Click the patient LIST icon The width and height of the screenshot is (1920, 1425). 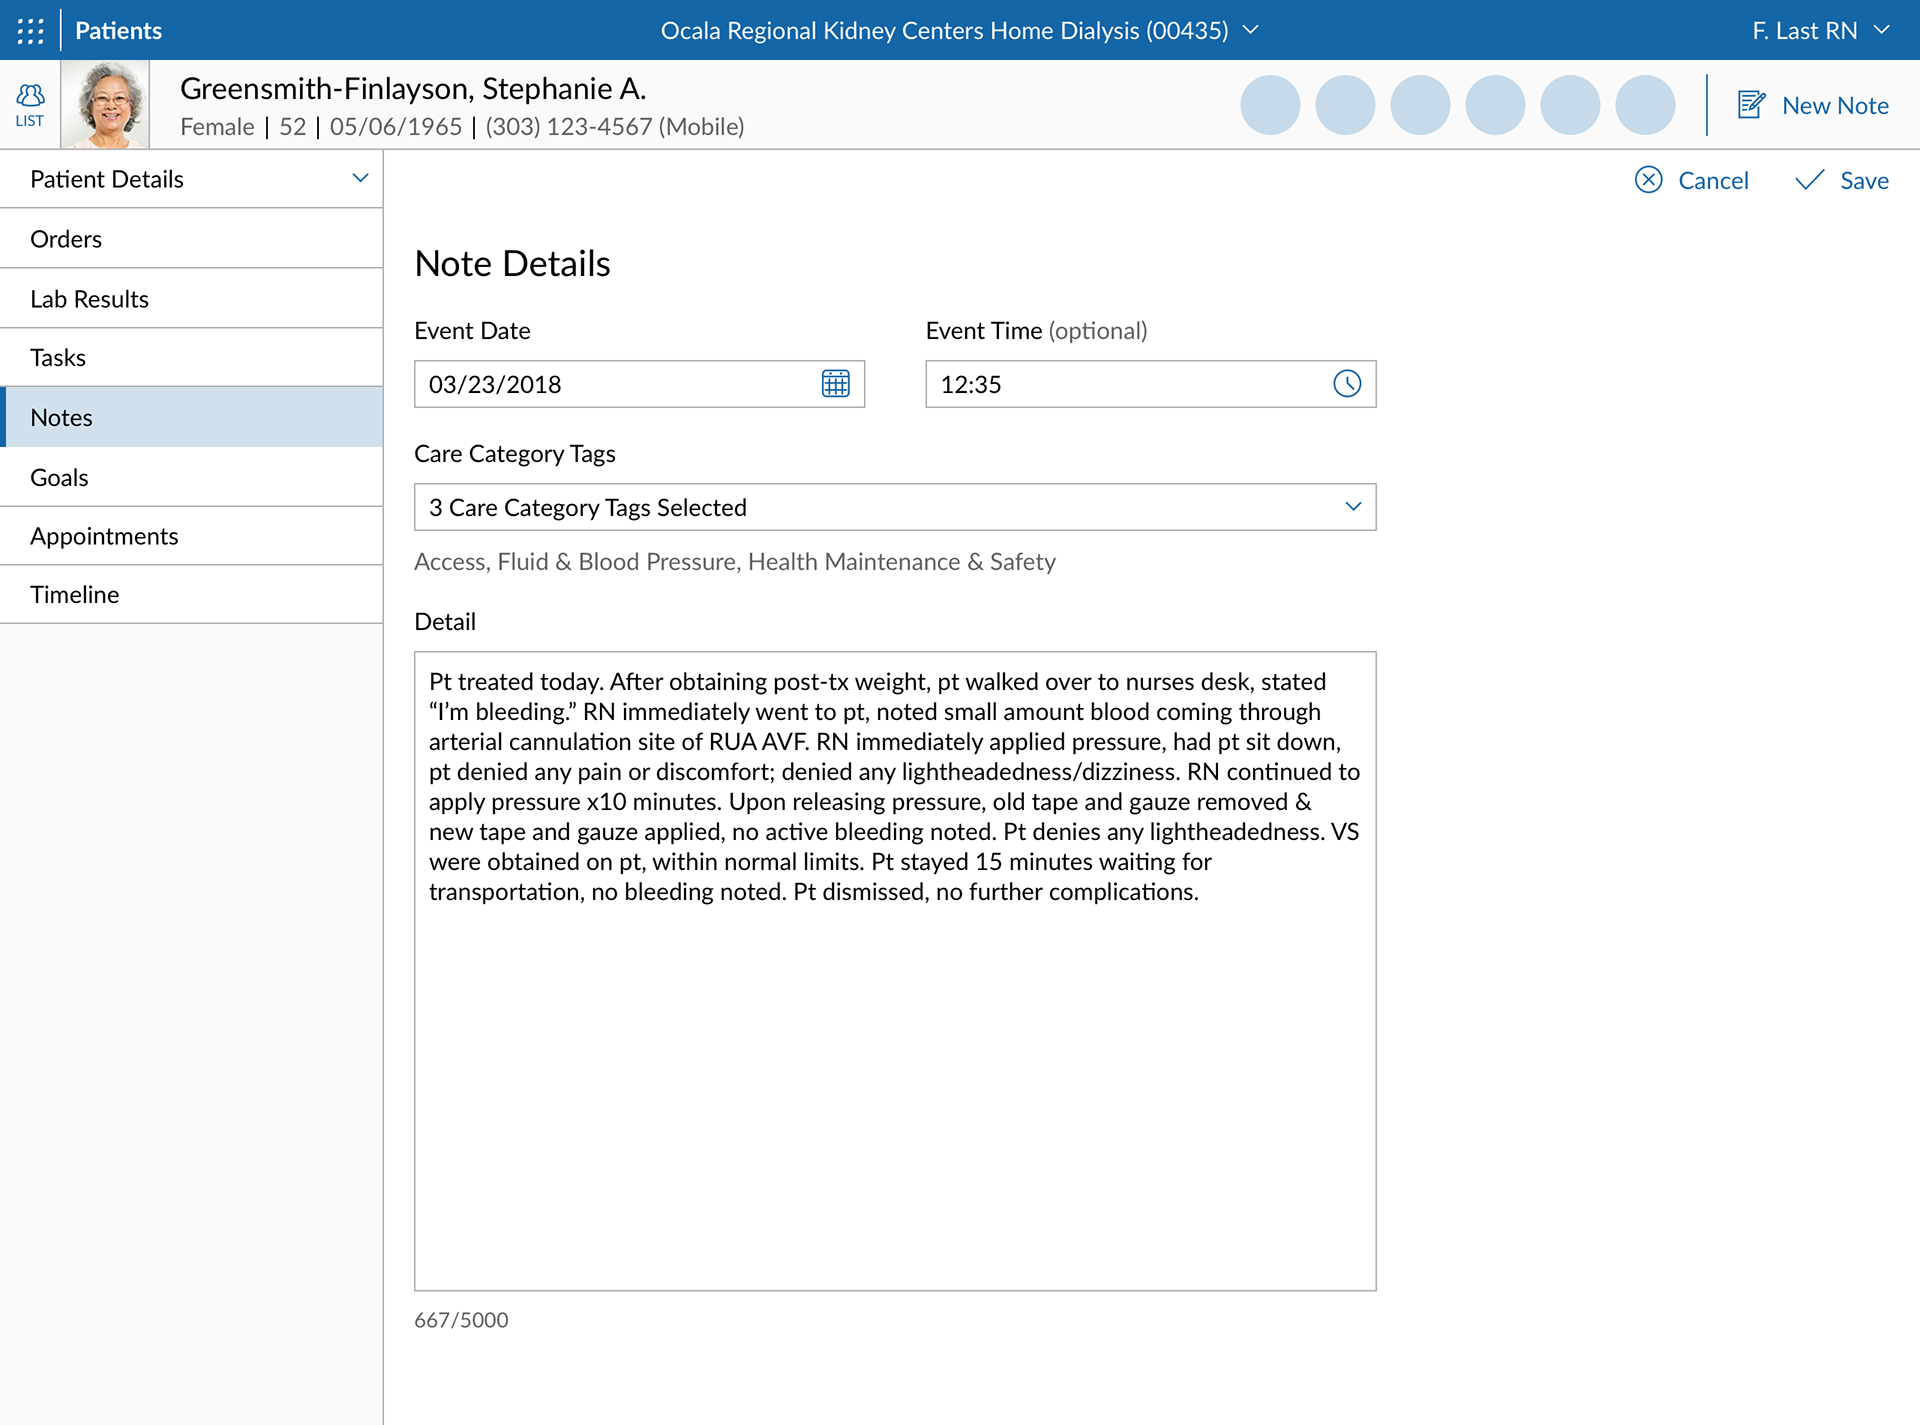[x=30, y=105]
